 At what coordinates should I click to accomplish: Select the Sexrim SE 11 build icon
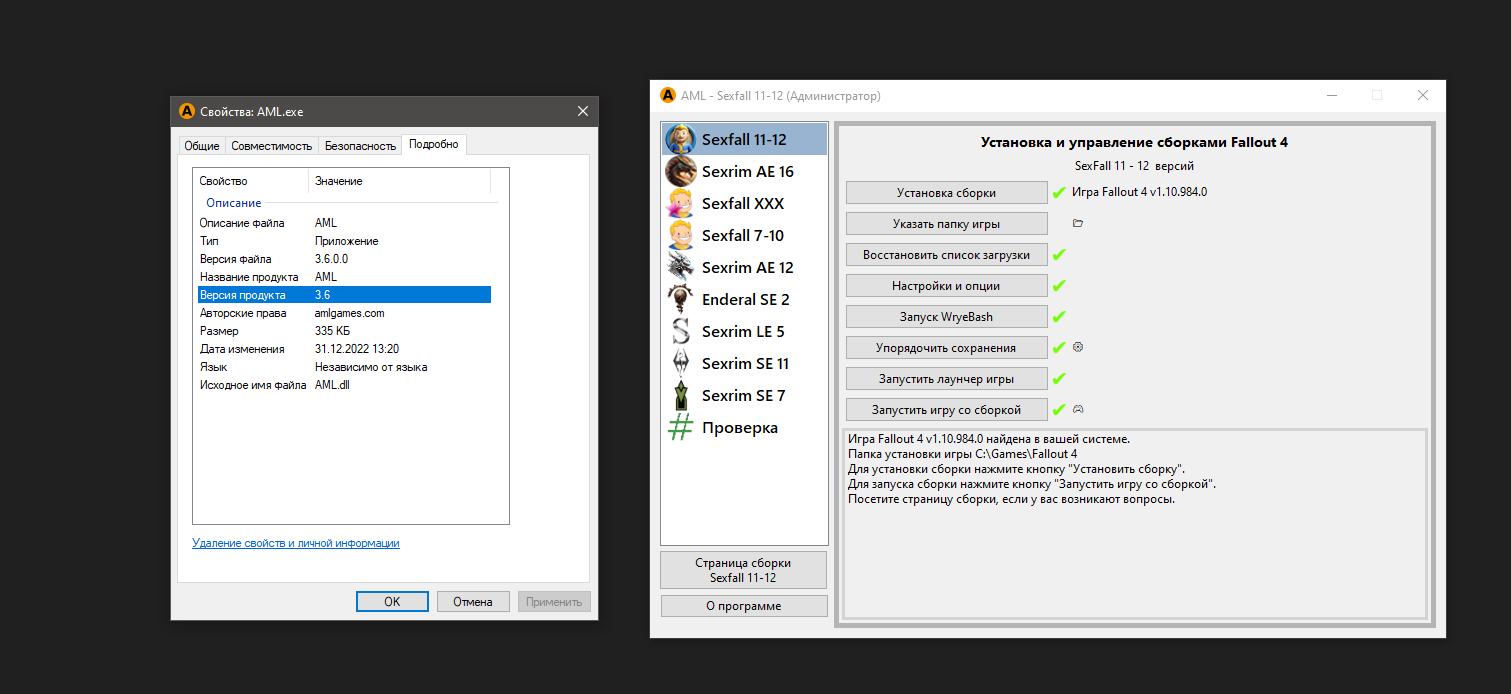tap(681, 364)
